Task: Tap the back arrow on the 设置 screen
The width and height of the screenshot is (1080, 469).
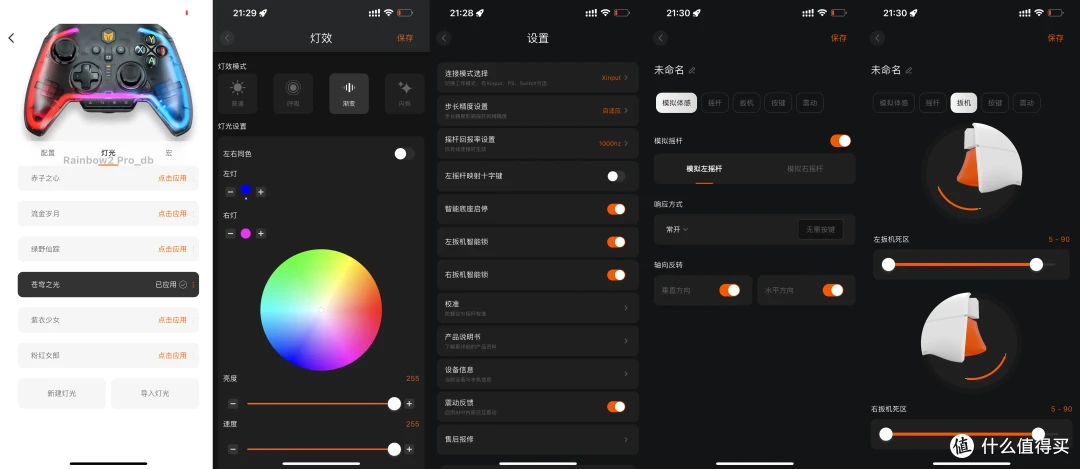Action: click(x=444, y=38)
